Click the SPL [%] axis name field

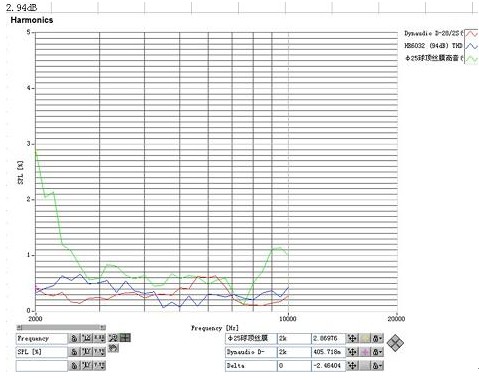pos(42,352)
